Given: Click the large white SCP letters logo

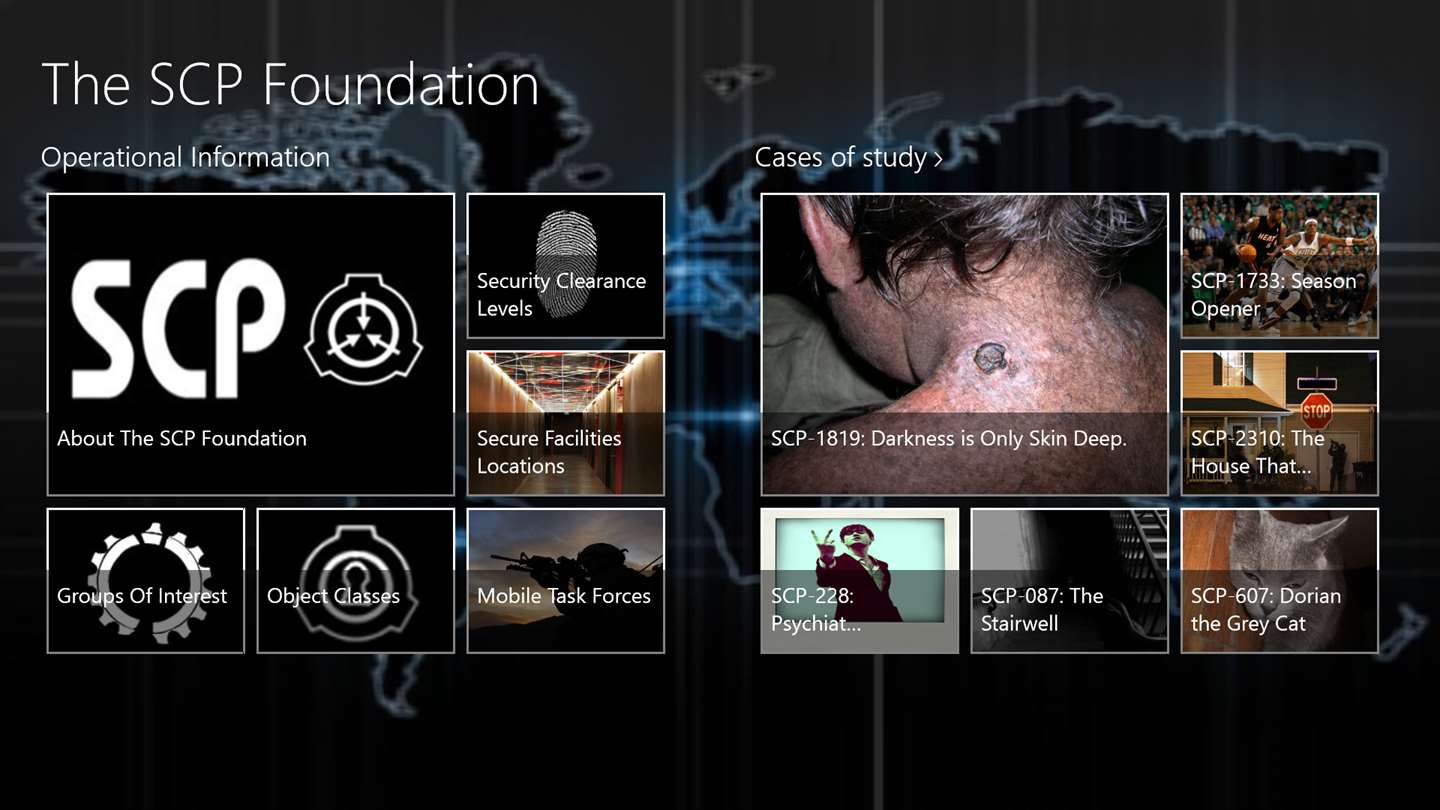Looking at the screenshot, I should [178, 328].
